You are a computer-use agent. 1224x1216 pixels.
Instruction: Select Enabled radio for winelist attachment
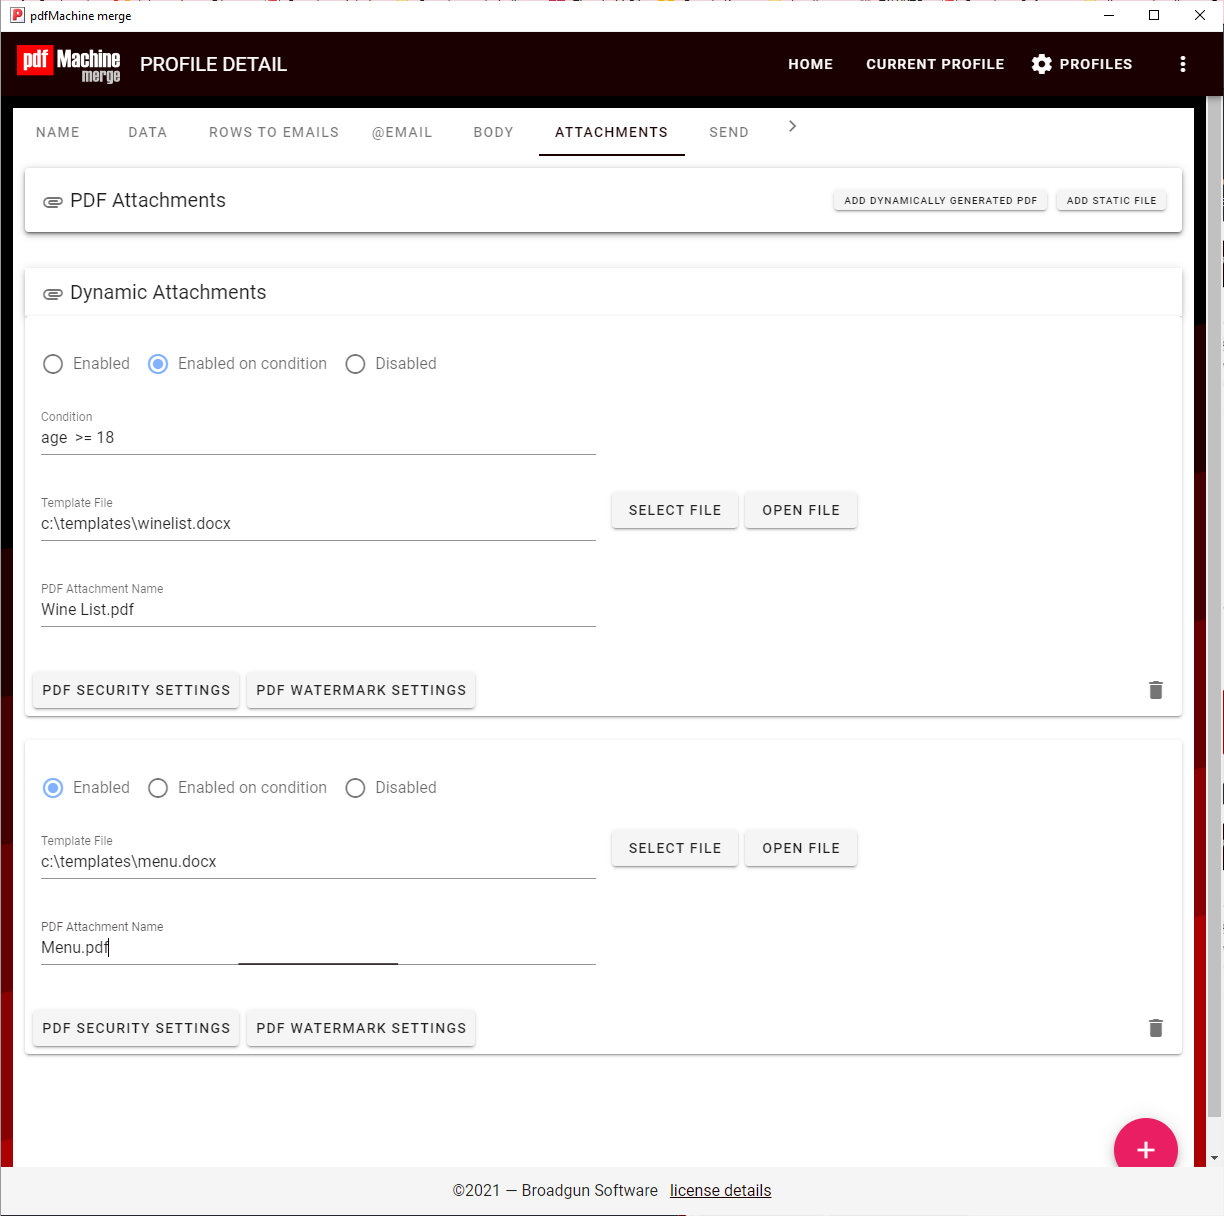(x=53, y=364)
